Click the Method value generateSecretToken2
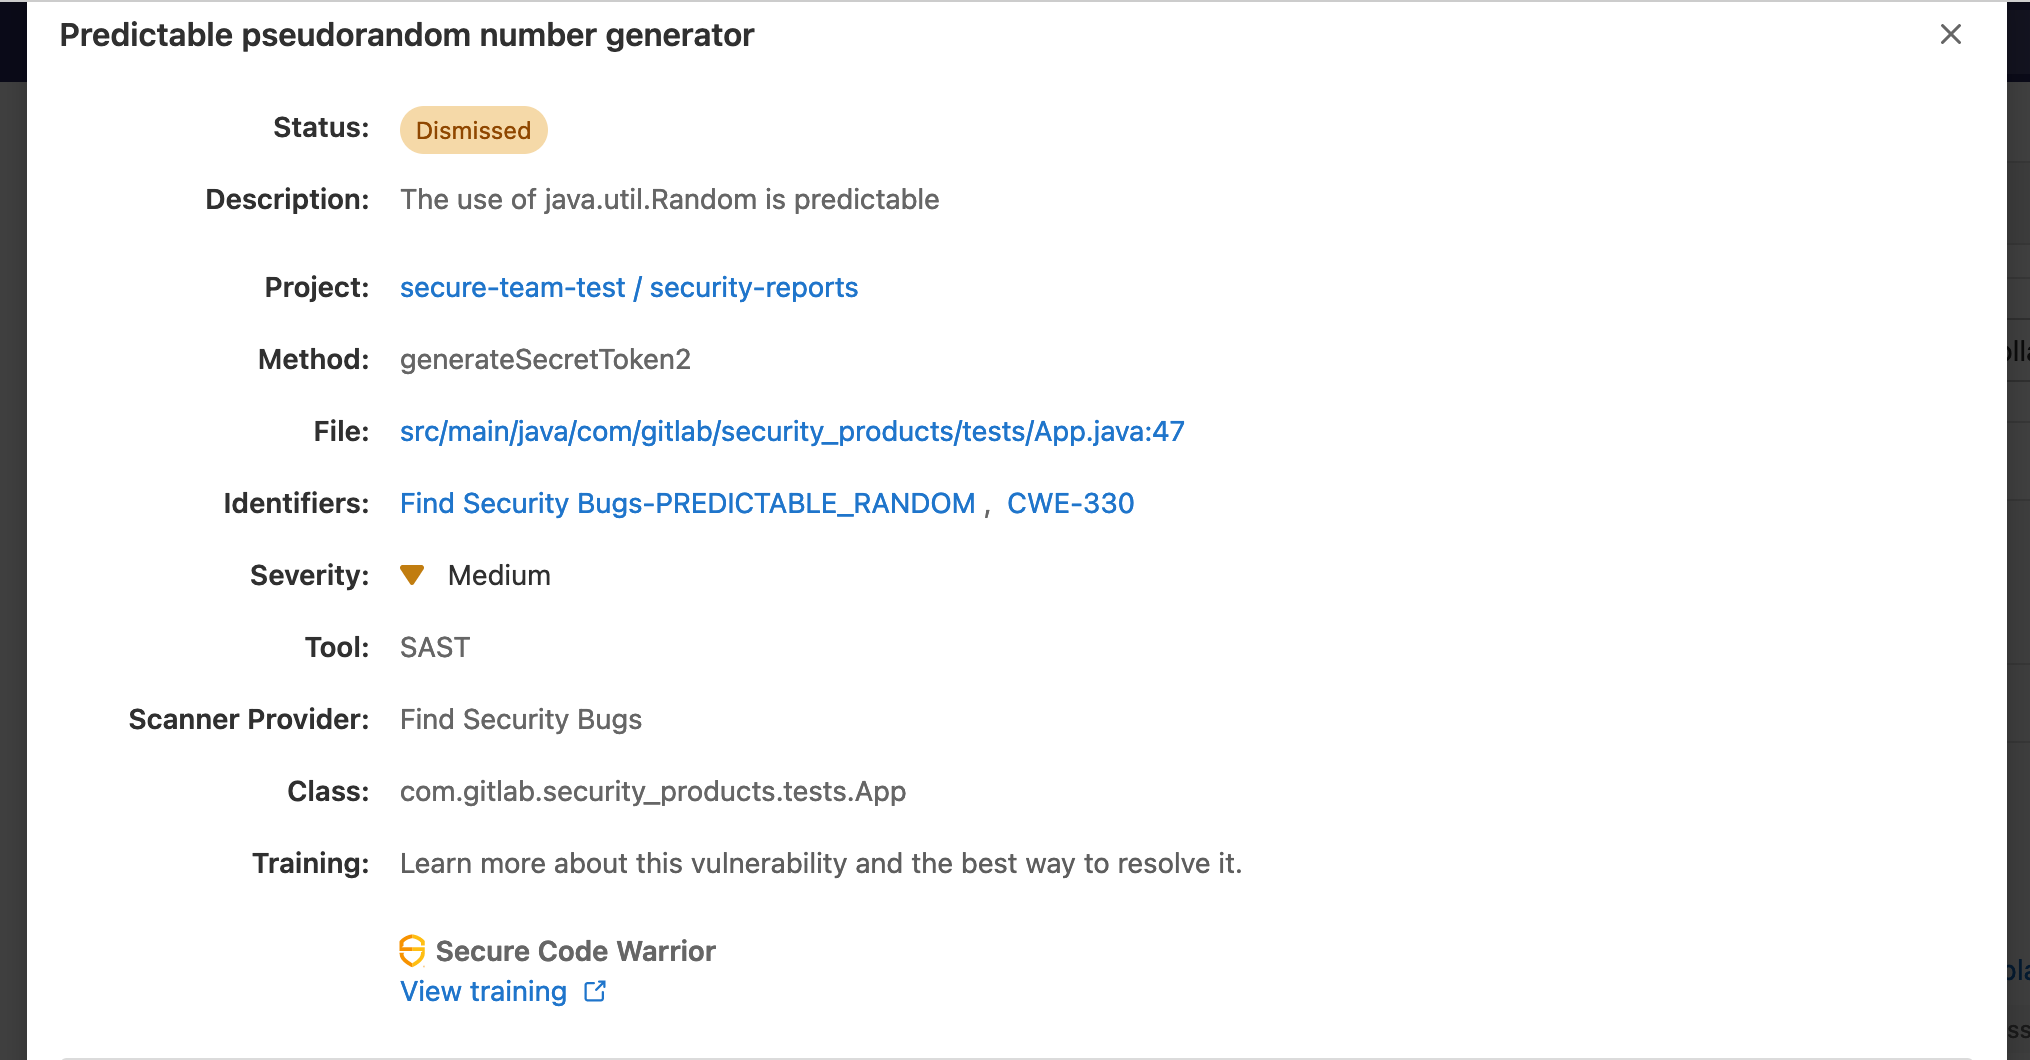 point(545,359)
